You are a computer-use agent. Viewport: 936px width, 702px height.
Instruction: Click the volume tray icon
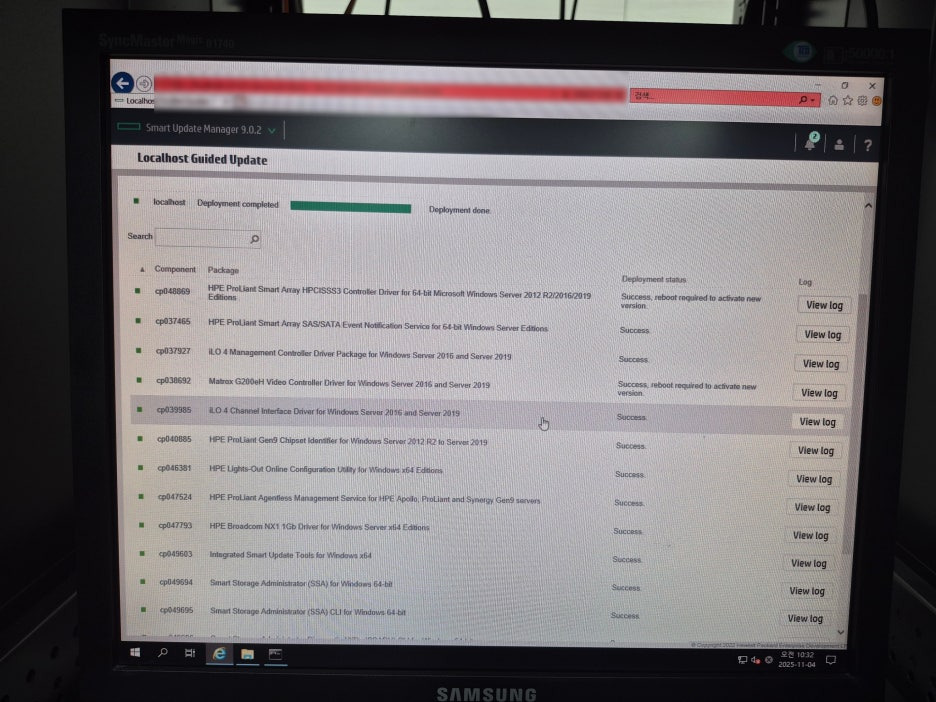point(755,660)
